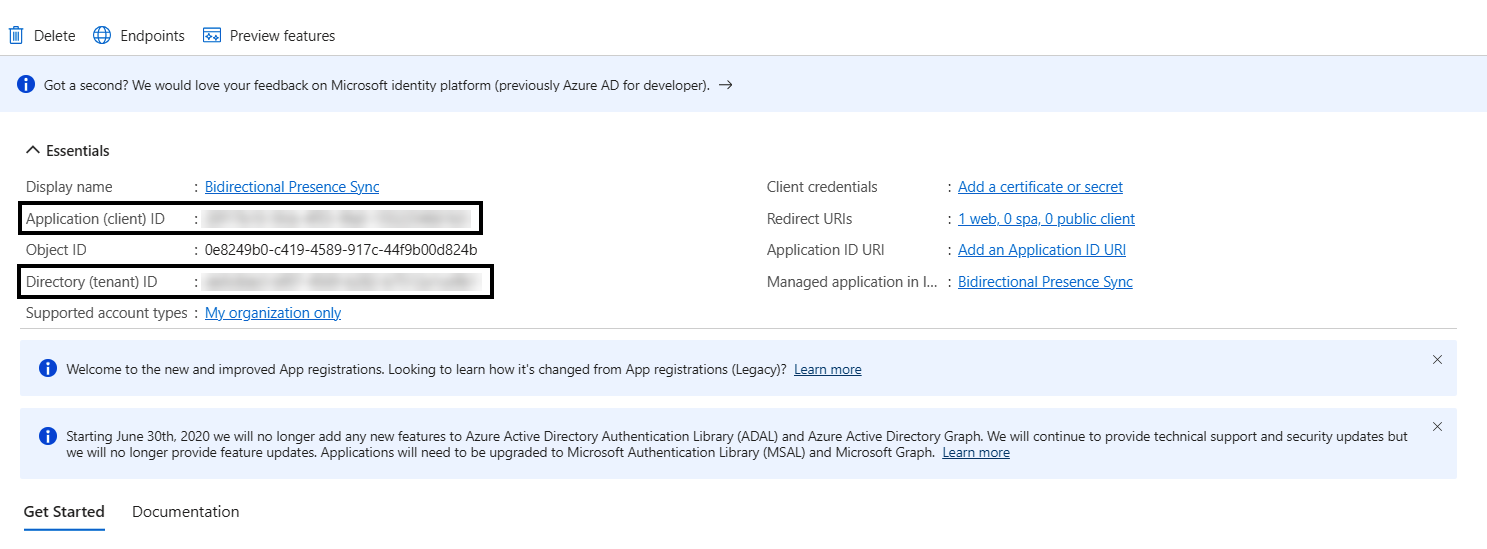Click the info icon in feedback banner
This screenshot has width=1487, height=549.
(x=27, y=85)
